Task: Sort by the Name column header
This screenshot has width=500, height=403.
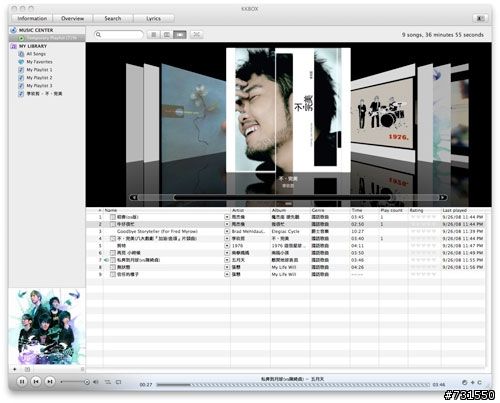Action: (167, 210)
